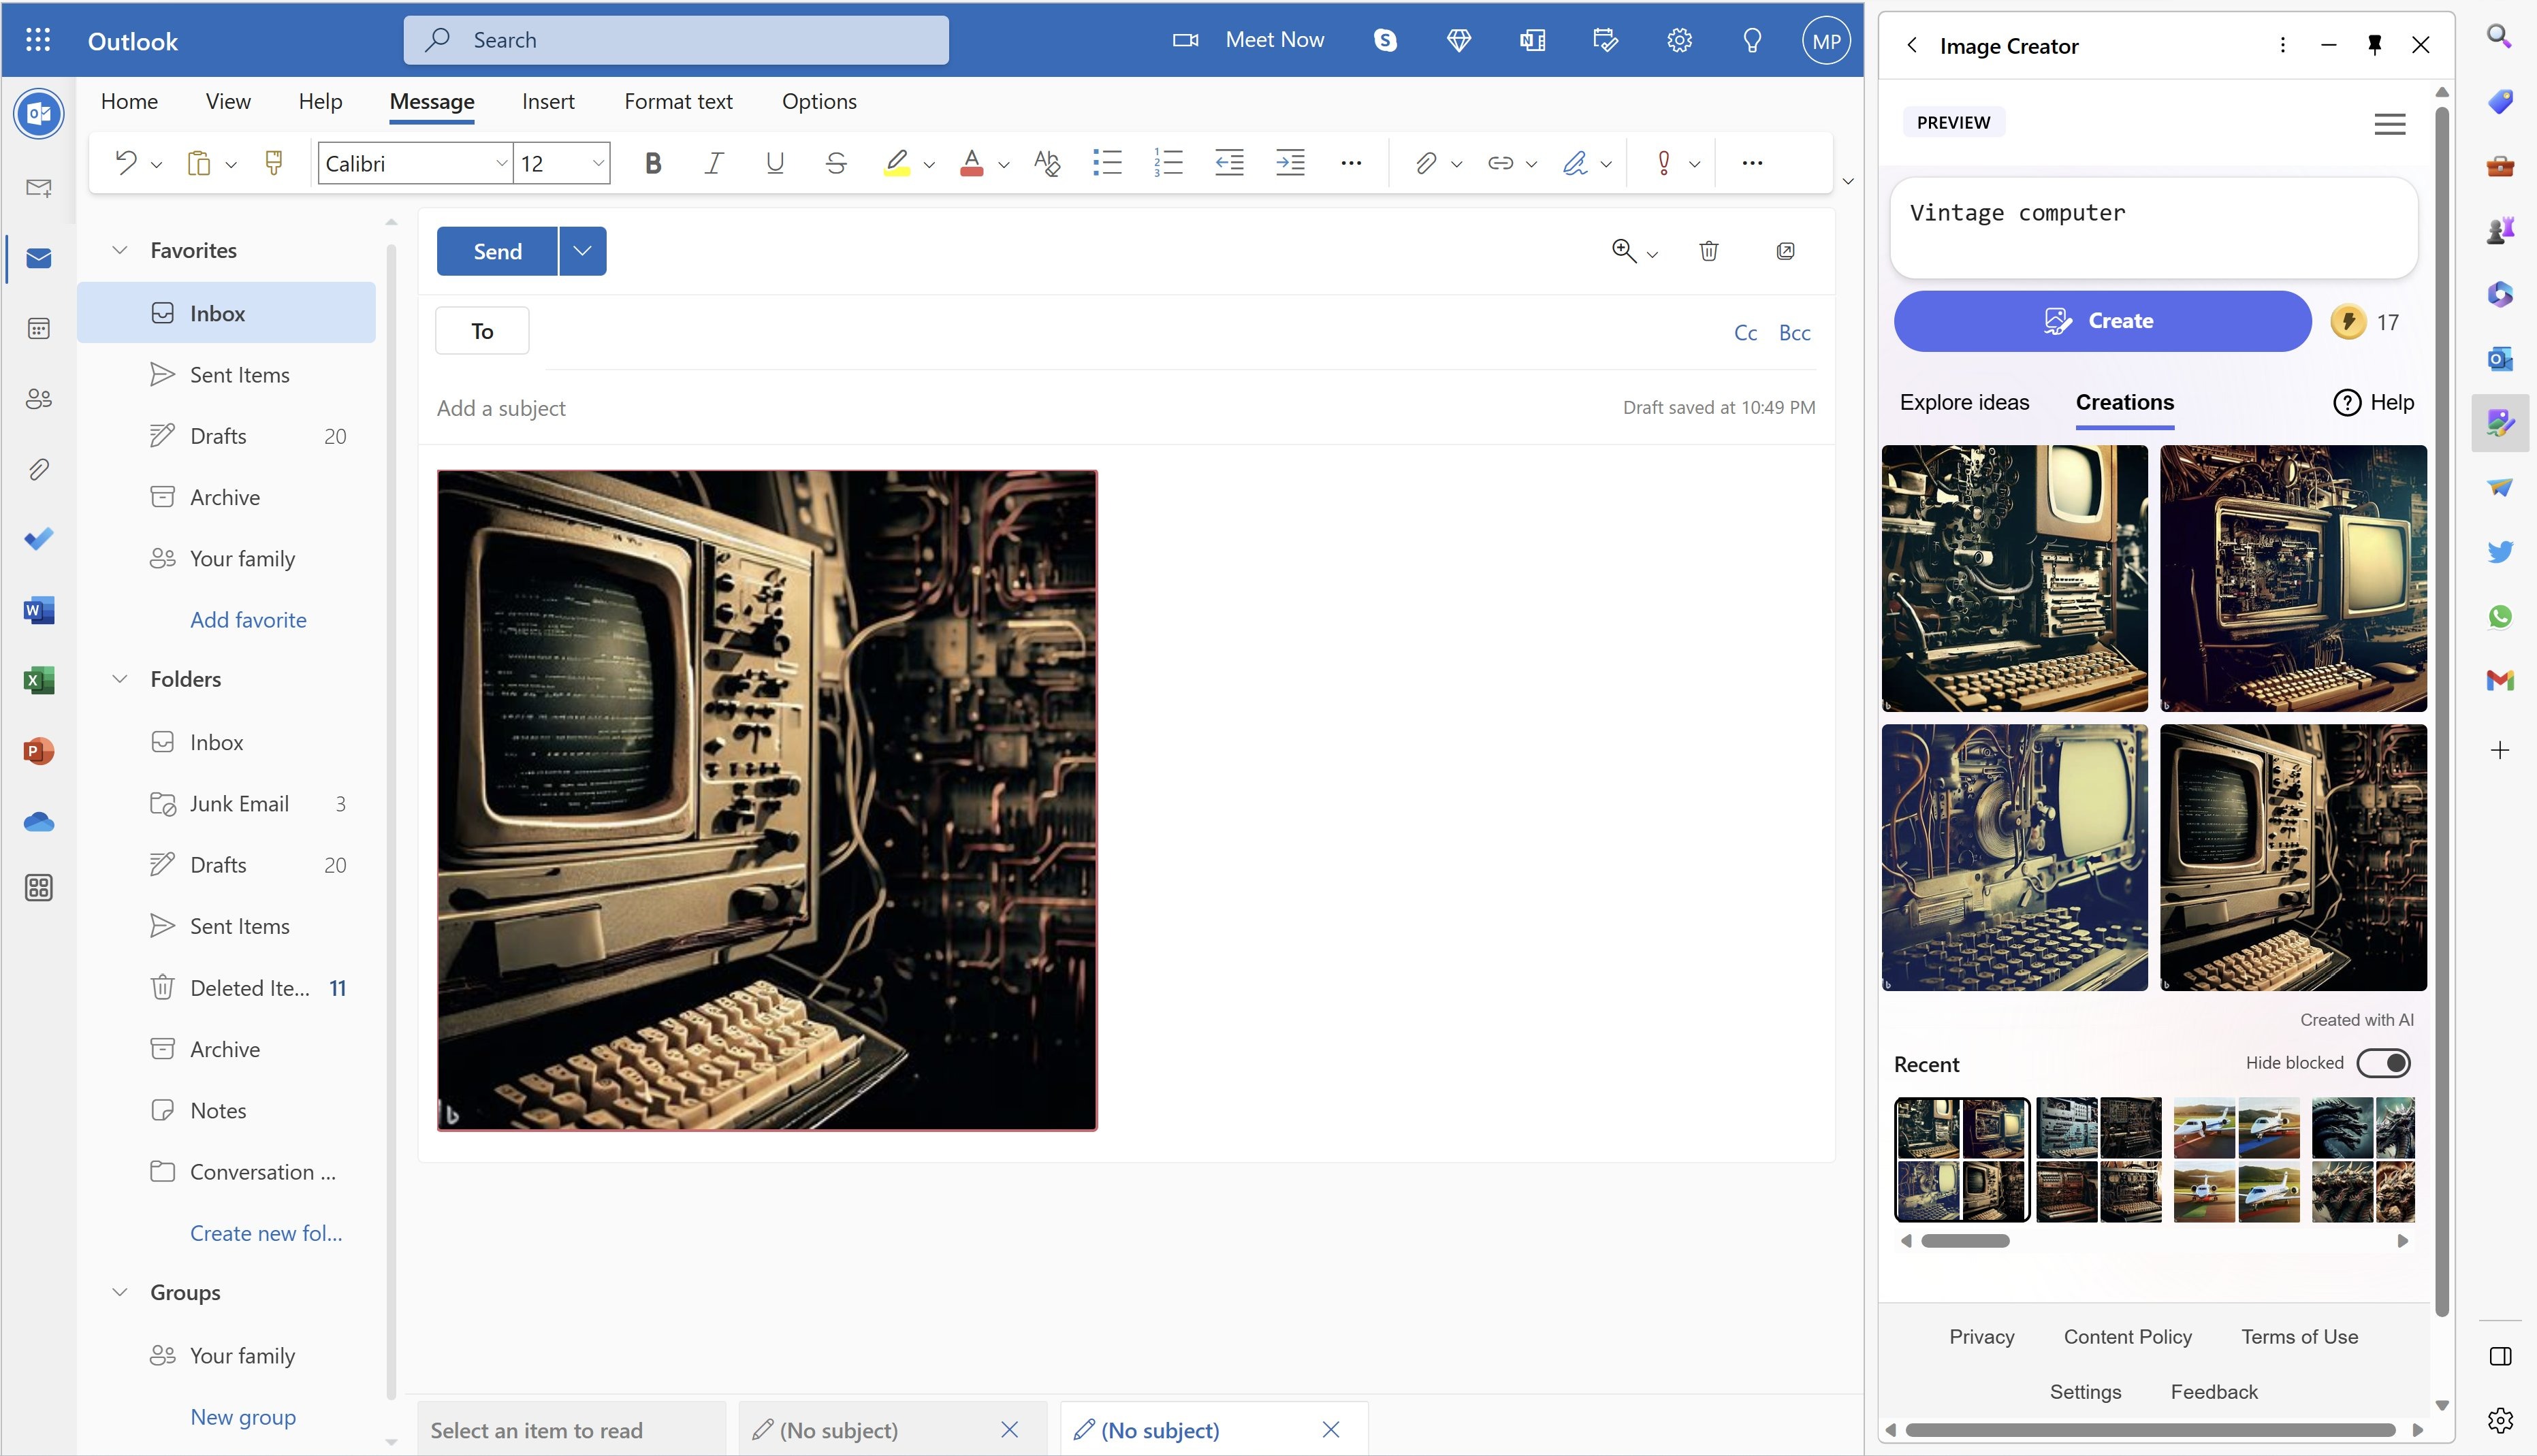Viewport: 2537px width, 1456px height.
Task: Click the Bold formatting icon
Action: 652,162
